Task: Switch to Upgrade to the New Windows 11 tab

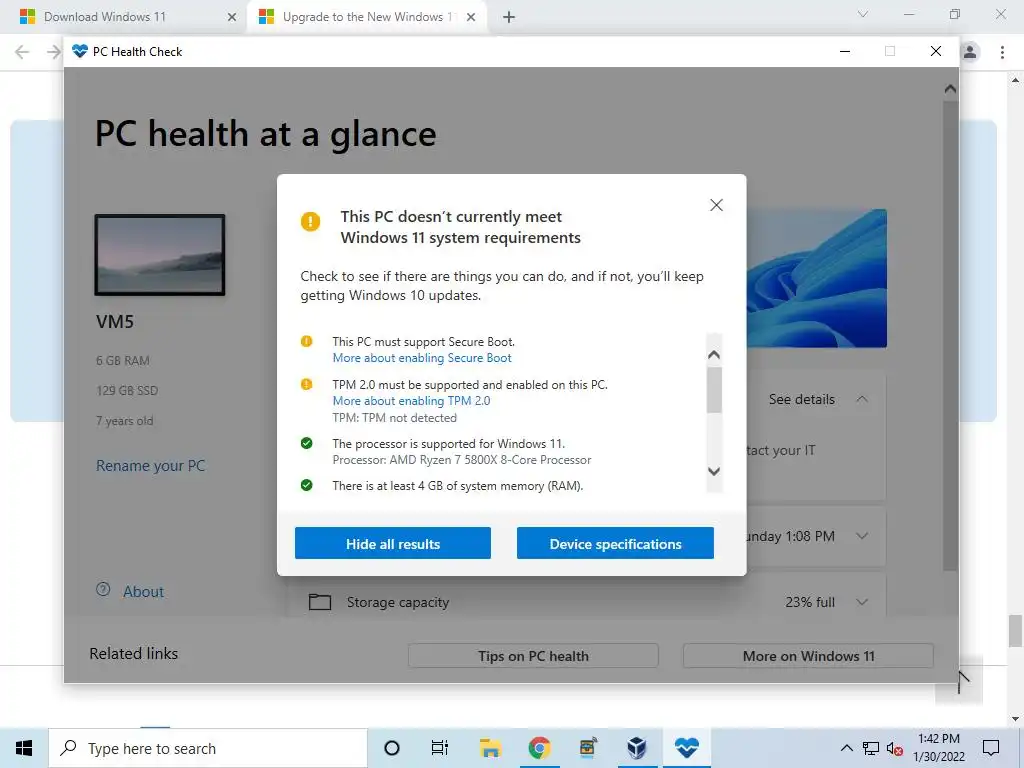Action: coord(368,17)
